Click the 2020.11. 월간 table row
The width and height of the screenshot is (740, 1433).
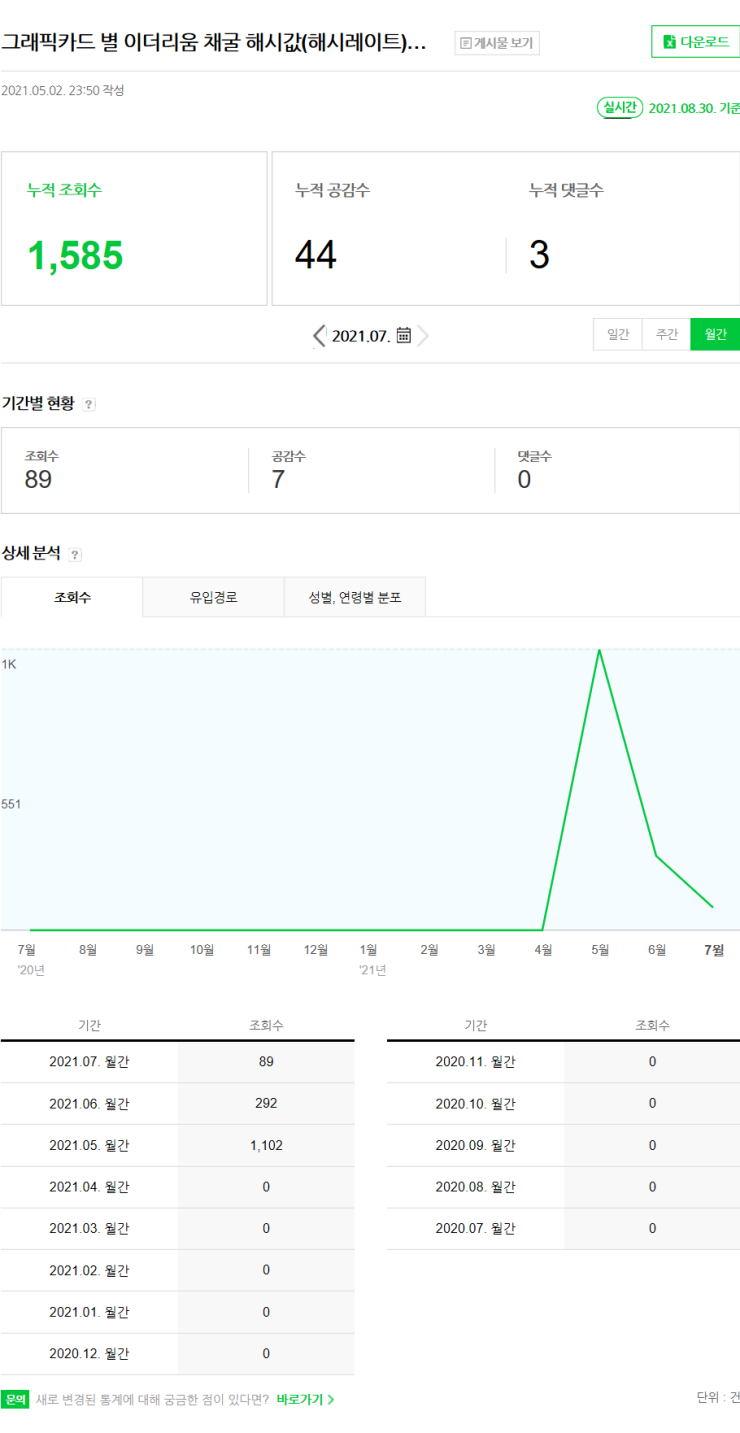[x=564, y=1062]
